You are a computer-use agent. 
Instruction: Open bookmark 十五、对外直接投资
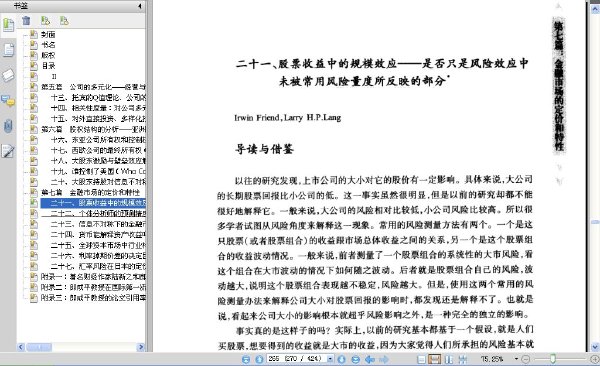98,119
